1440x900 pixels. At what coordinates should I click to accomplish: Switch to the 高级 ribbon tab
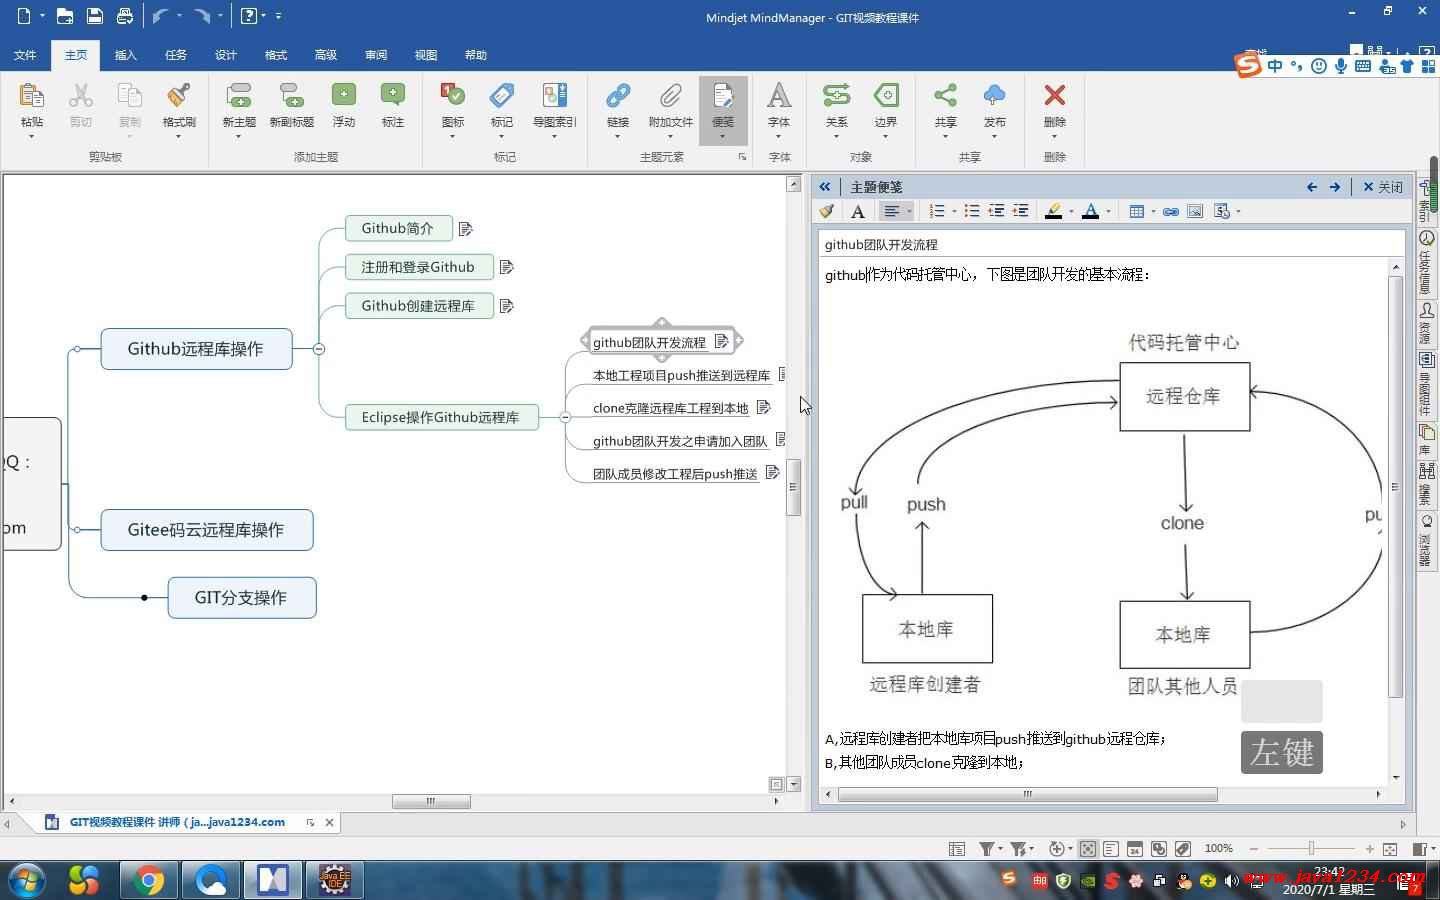point(326,55)
